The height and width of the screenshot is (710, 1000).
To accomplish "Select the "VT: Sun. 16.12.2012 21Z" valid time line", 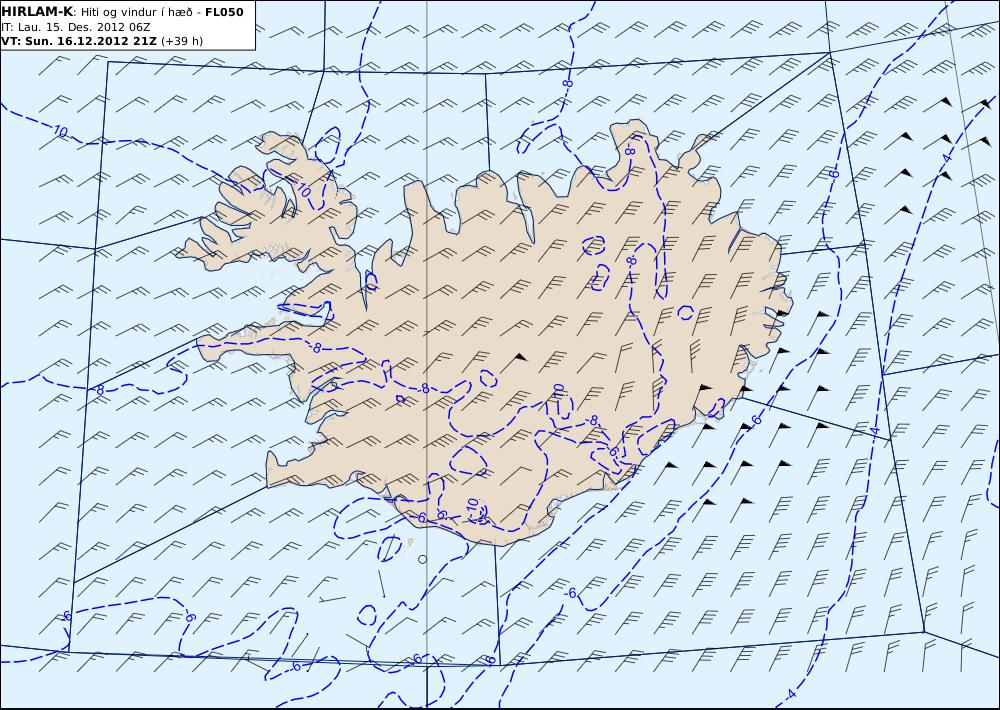I will point(79,41).
